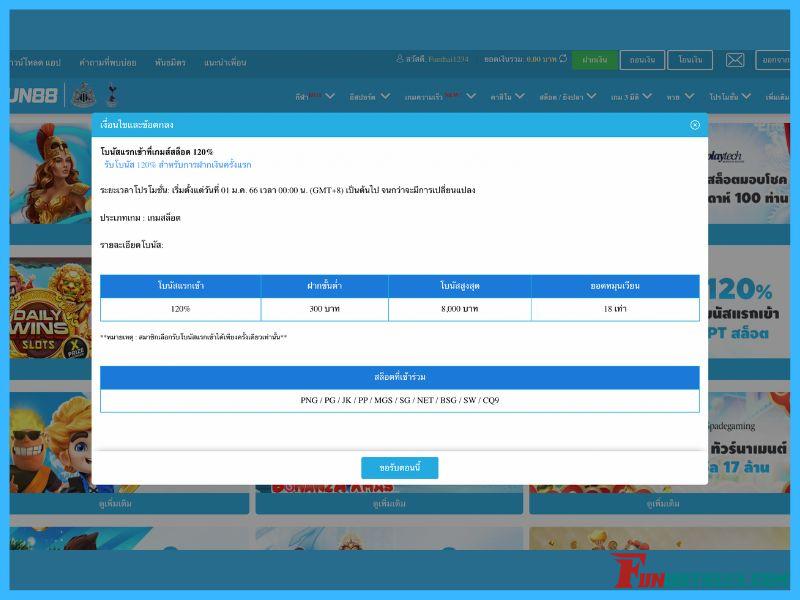Expand the สล็อต / ยิงปลา dropdown

pyautogui.click(x=567, y=96)
